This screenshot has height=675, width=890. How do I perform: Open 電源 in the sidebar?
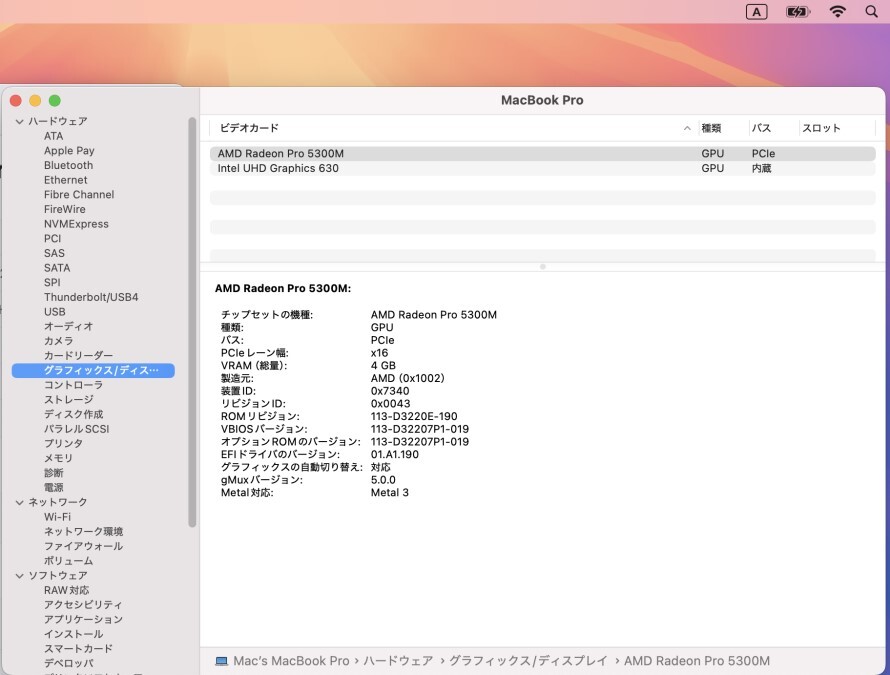point(54,488)
